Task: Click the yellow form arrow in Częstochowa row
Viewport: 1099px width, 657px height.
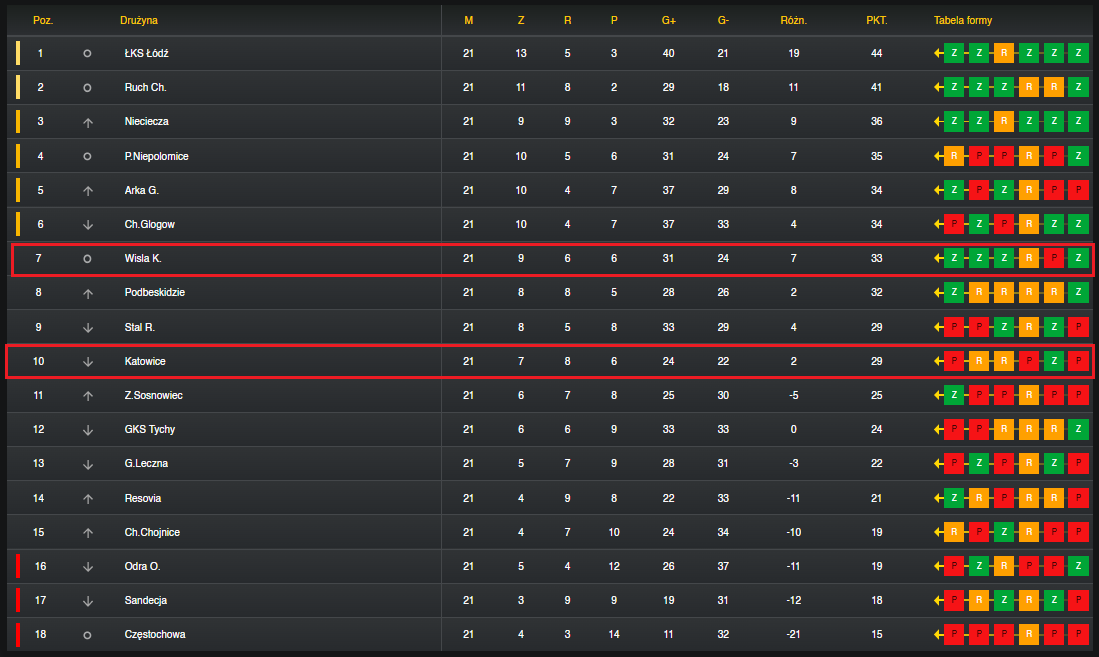Action: (938, 635)
